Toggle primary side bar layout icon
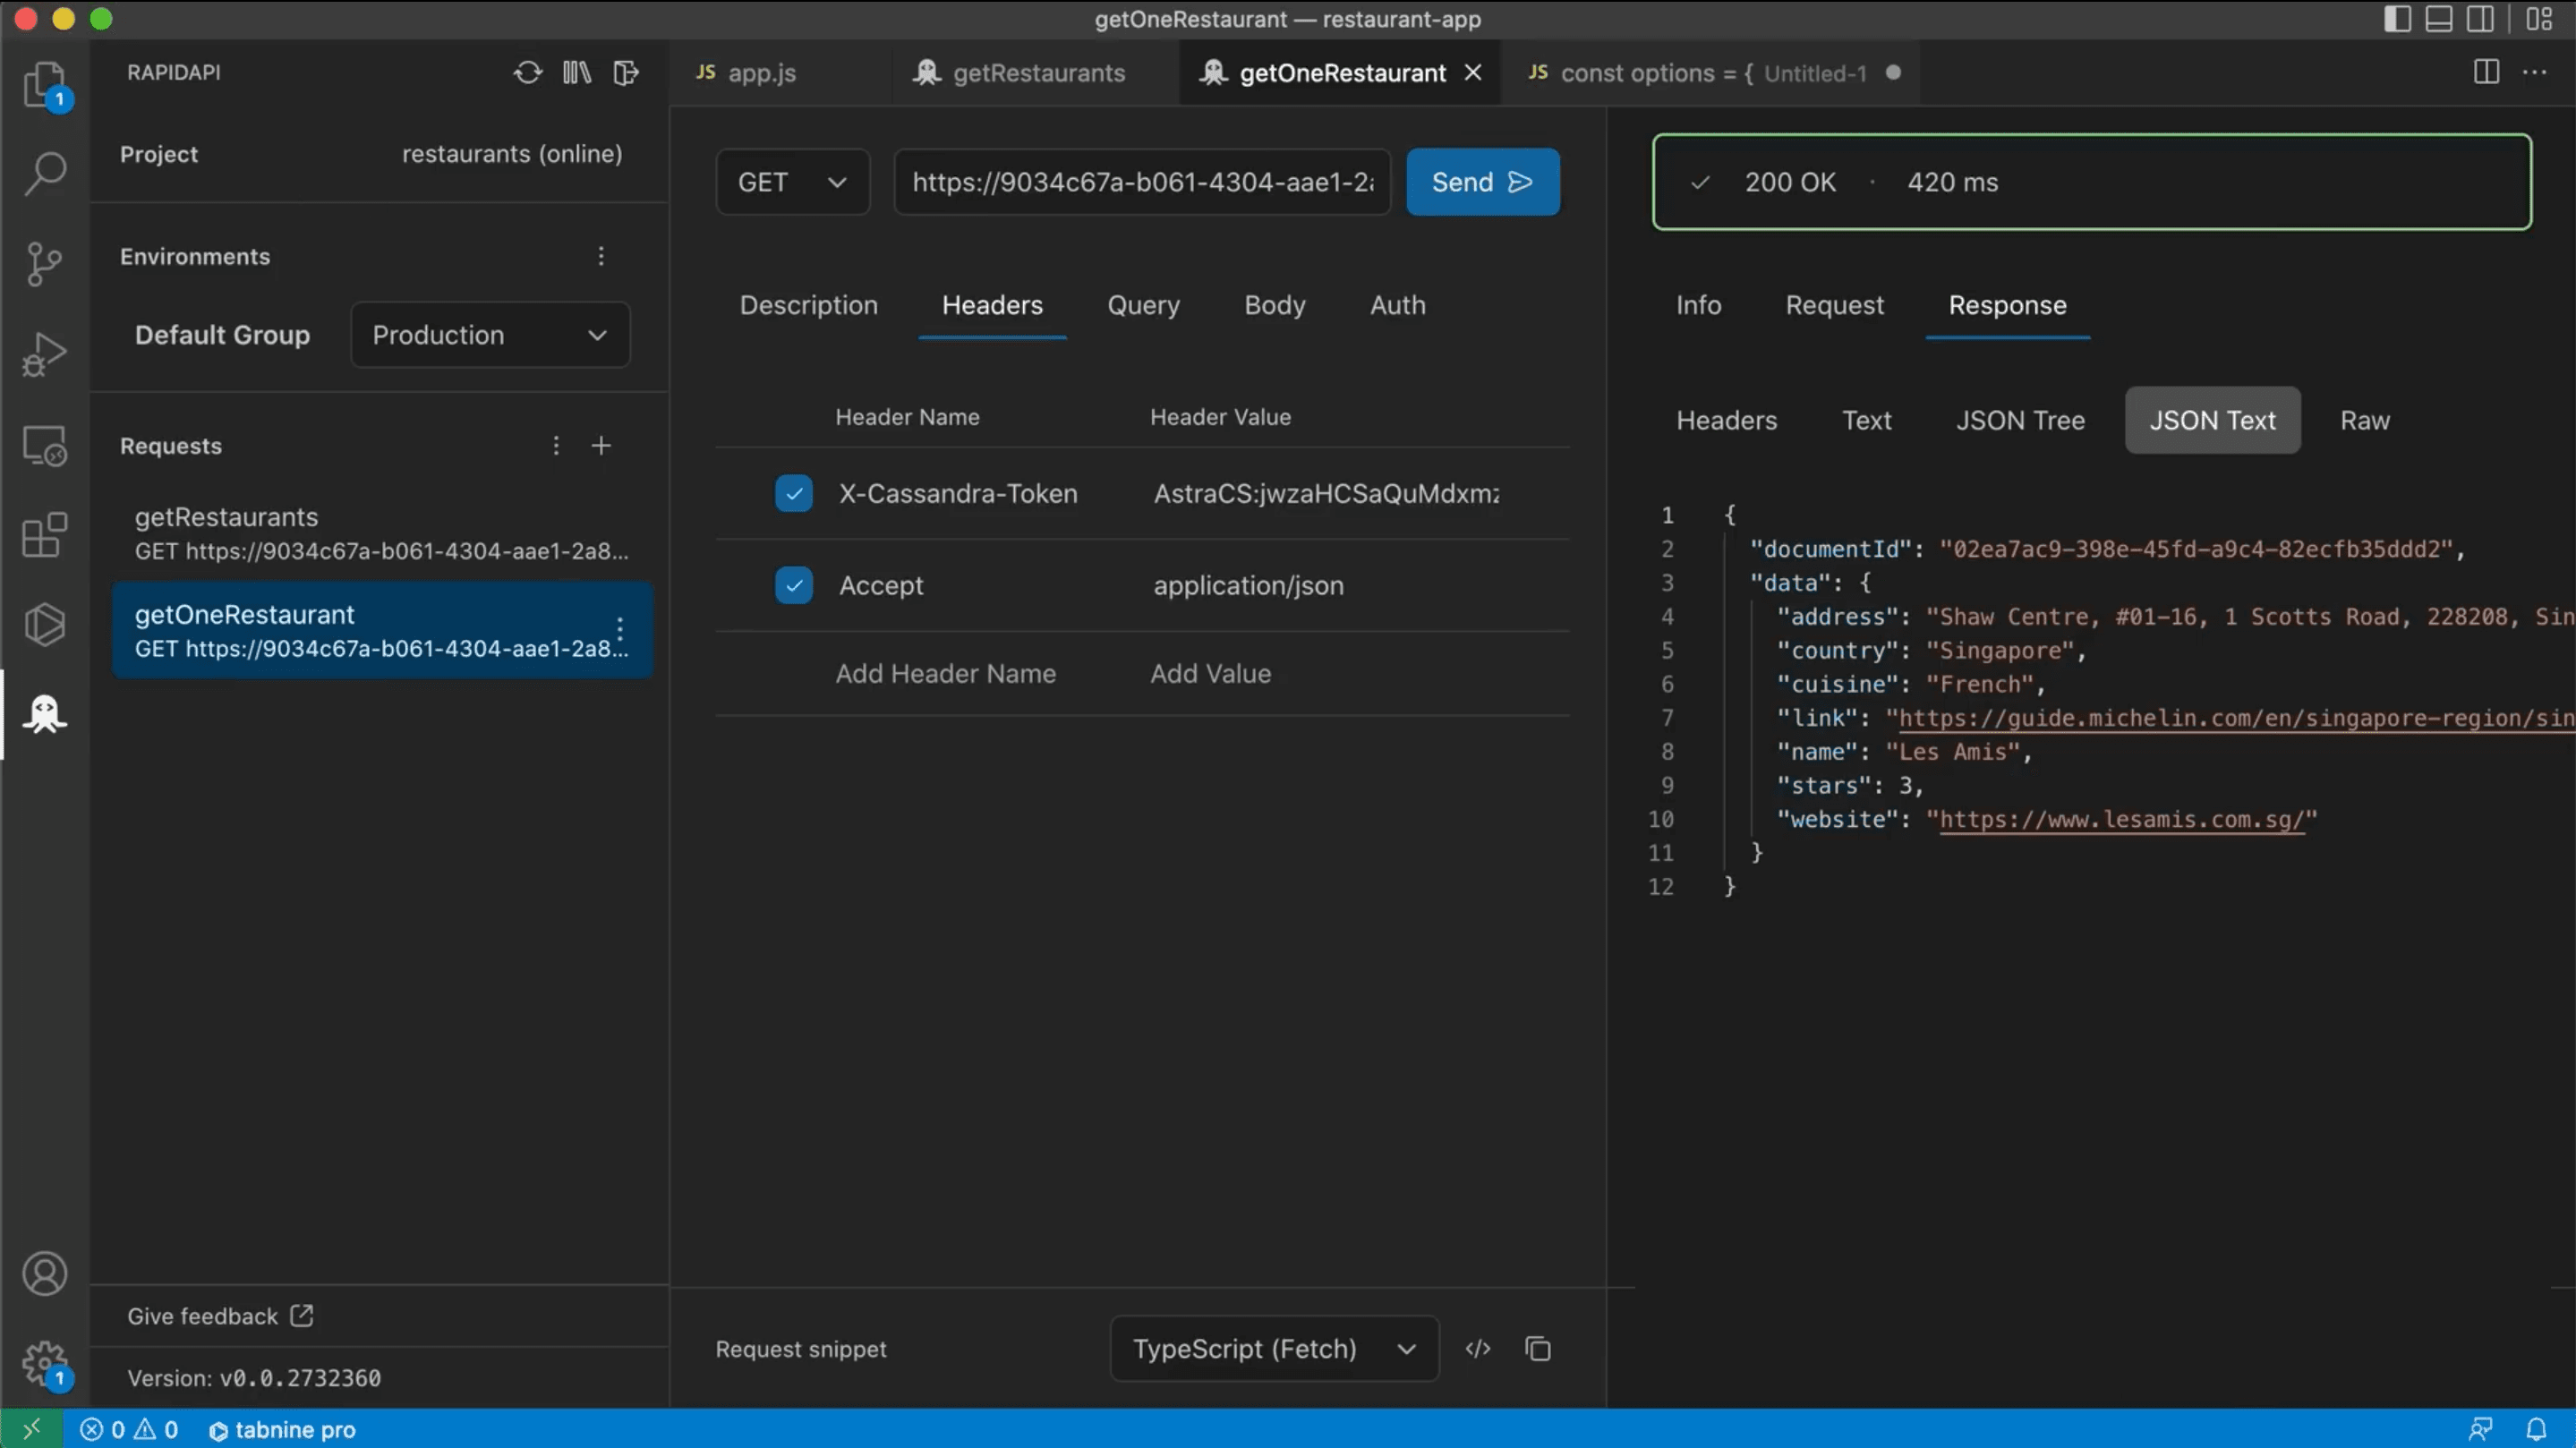The width and height of the screenshot is (2576, 1448). (2398, 19)
